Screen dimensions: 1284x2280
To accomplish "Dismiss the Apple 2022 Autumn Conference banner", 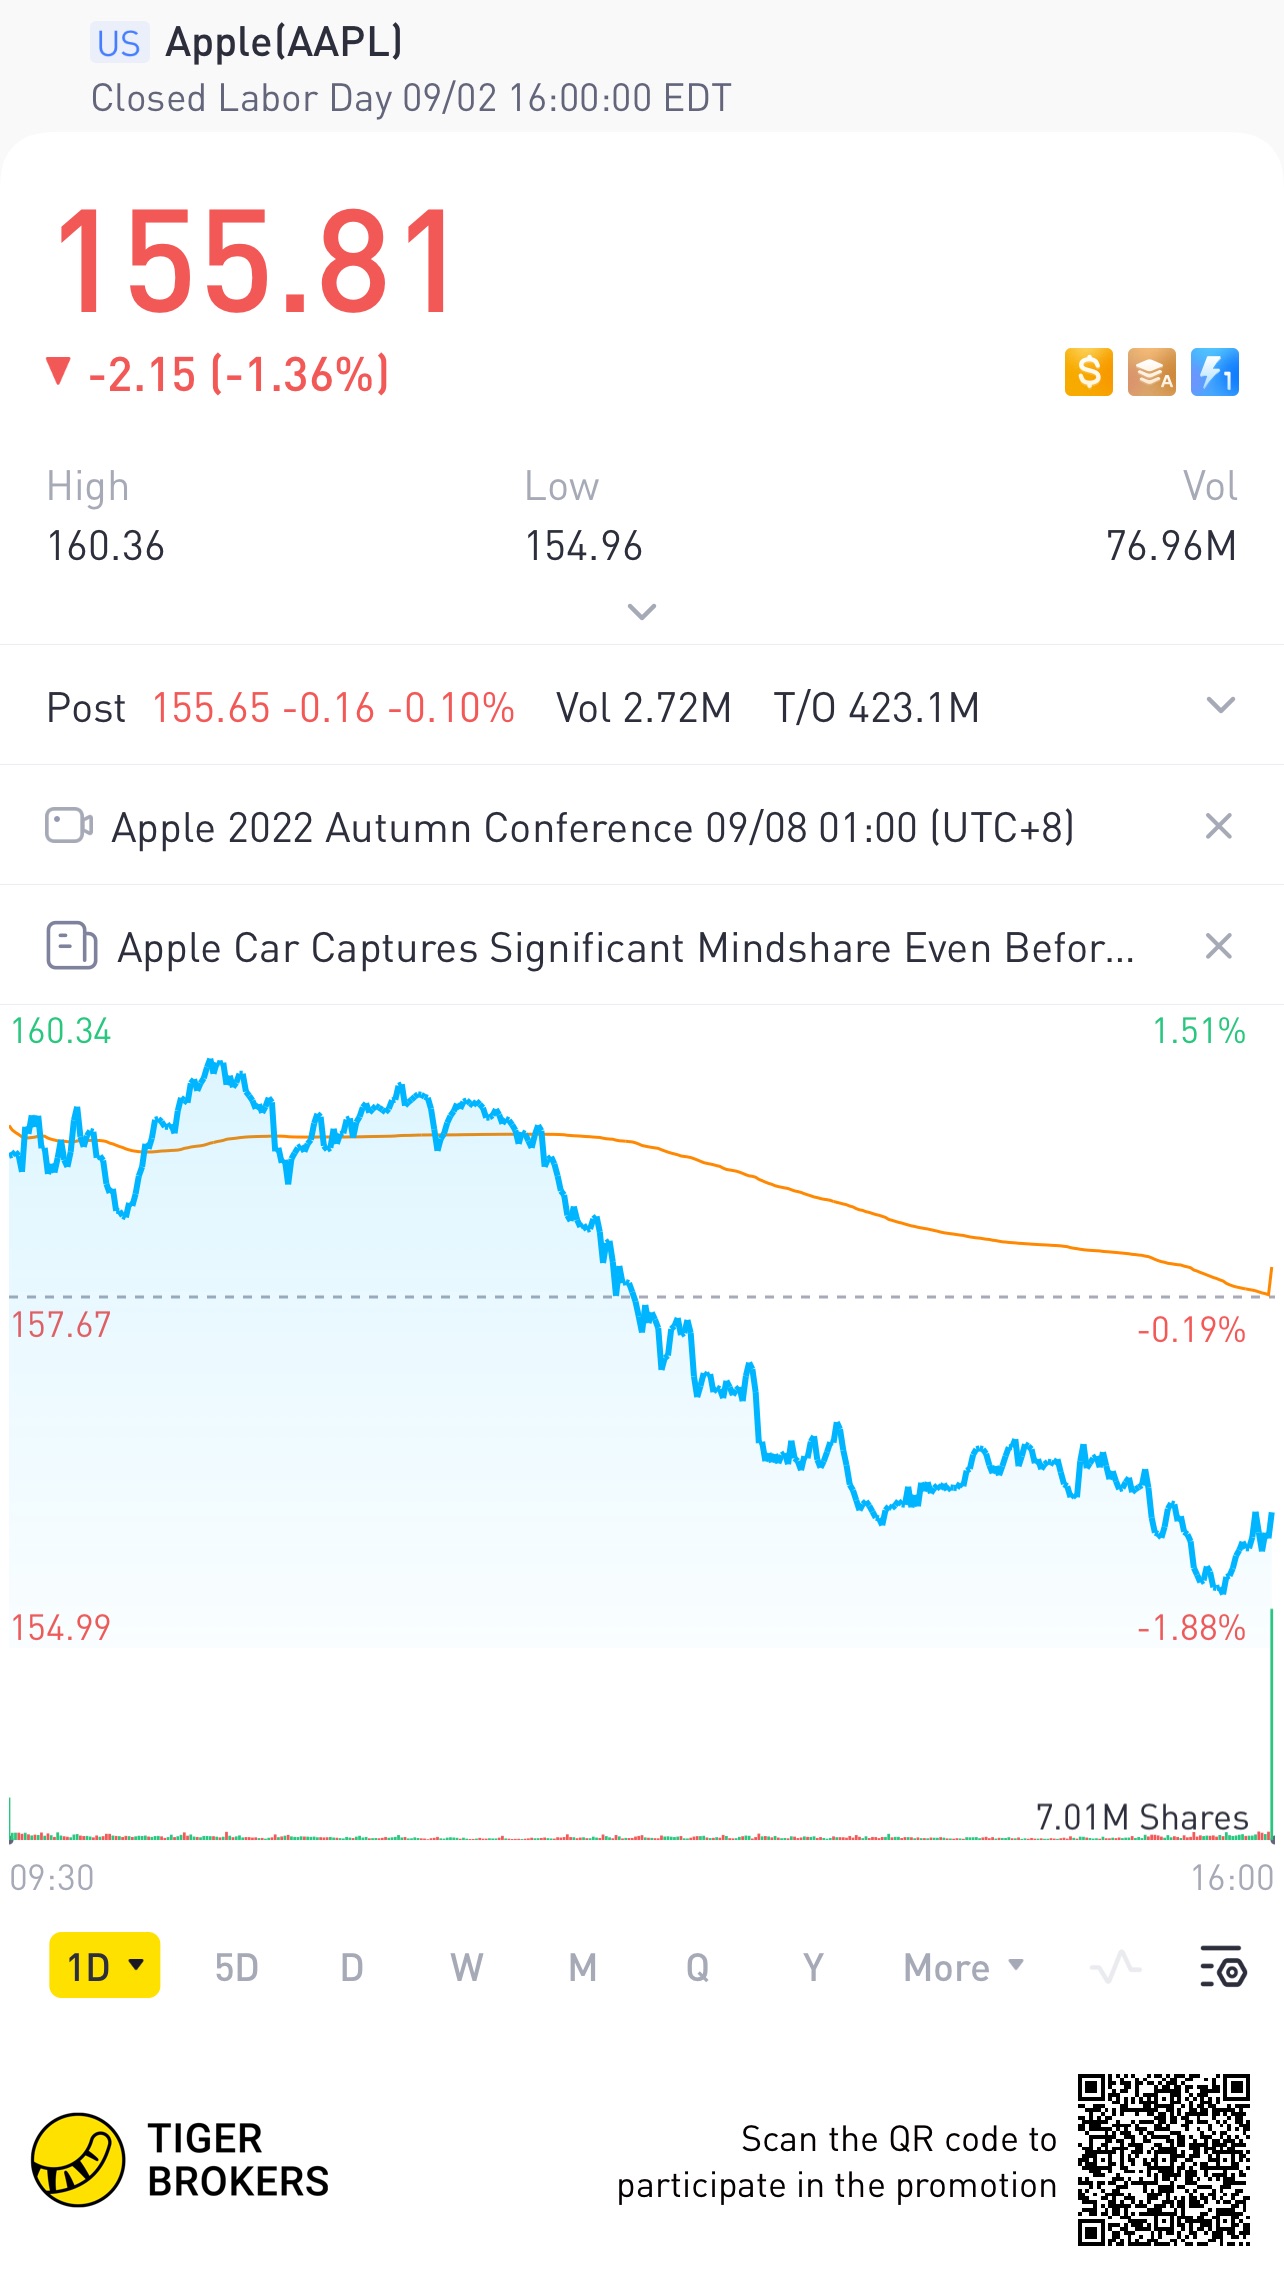I will click(x=1218, y=826).
